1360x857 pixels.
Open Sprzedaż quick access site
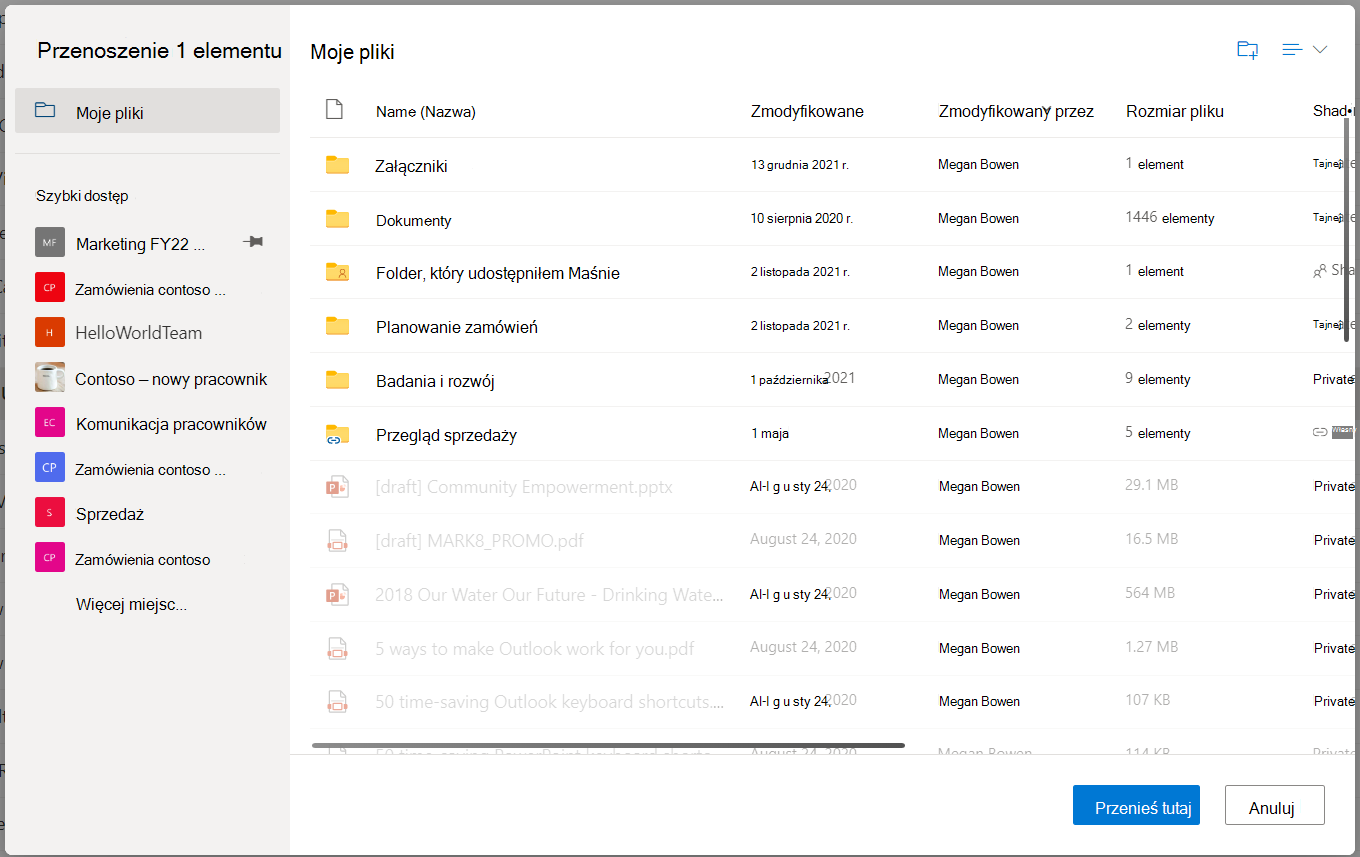click(110, 514)
